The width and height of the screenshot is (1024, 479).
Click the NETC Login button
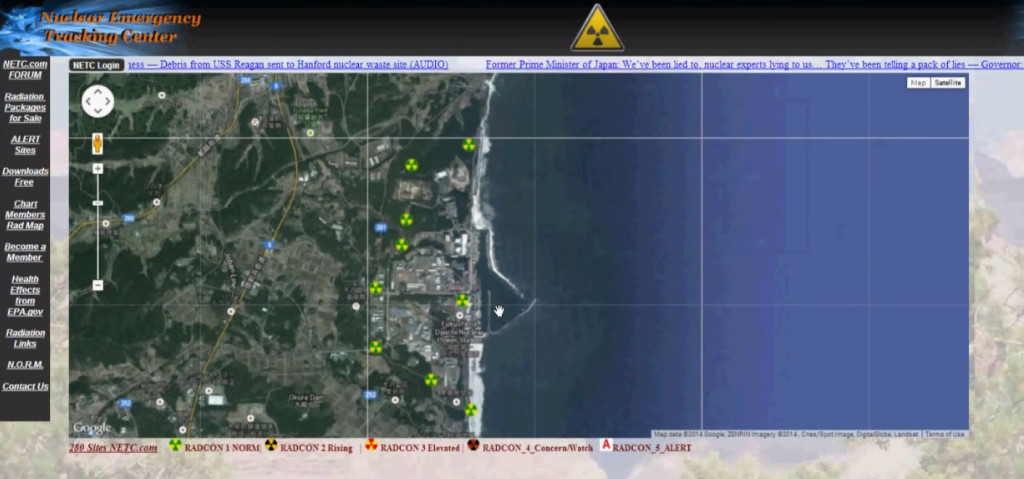tap(96, 65)
